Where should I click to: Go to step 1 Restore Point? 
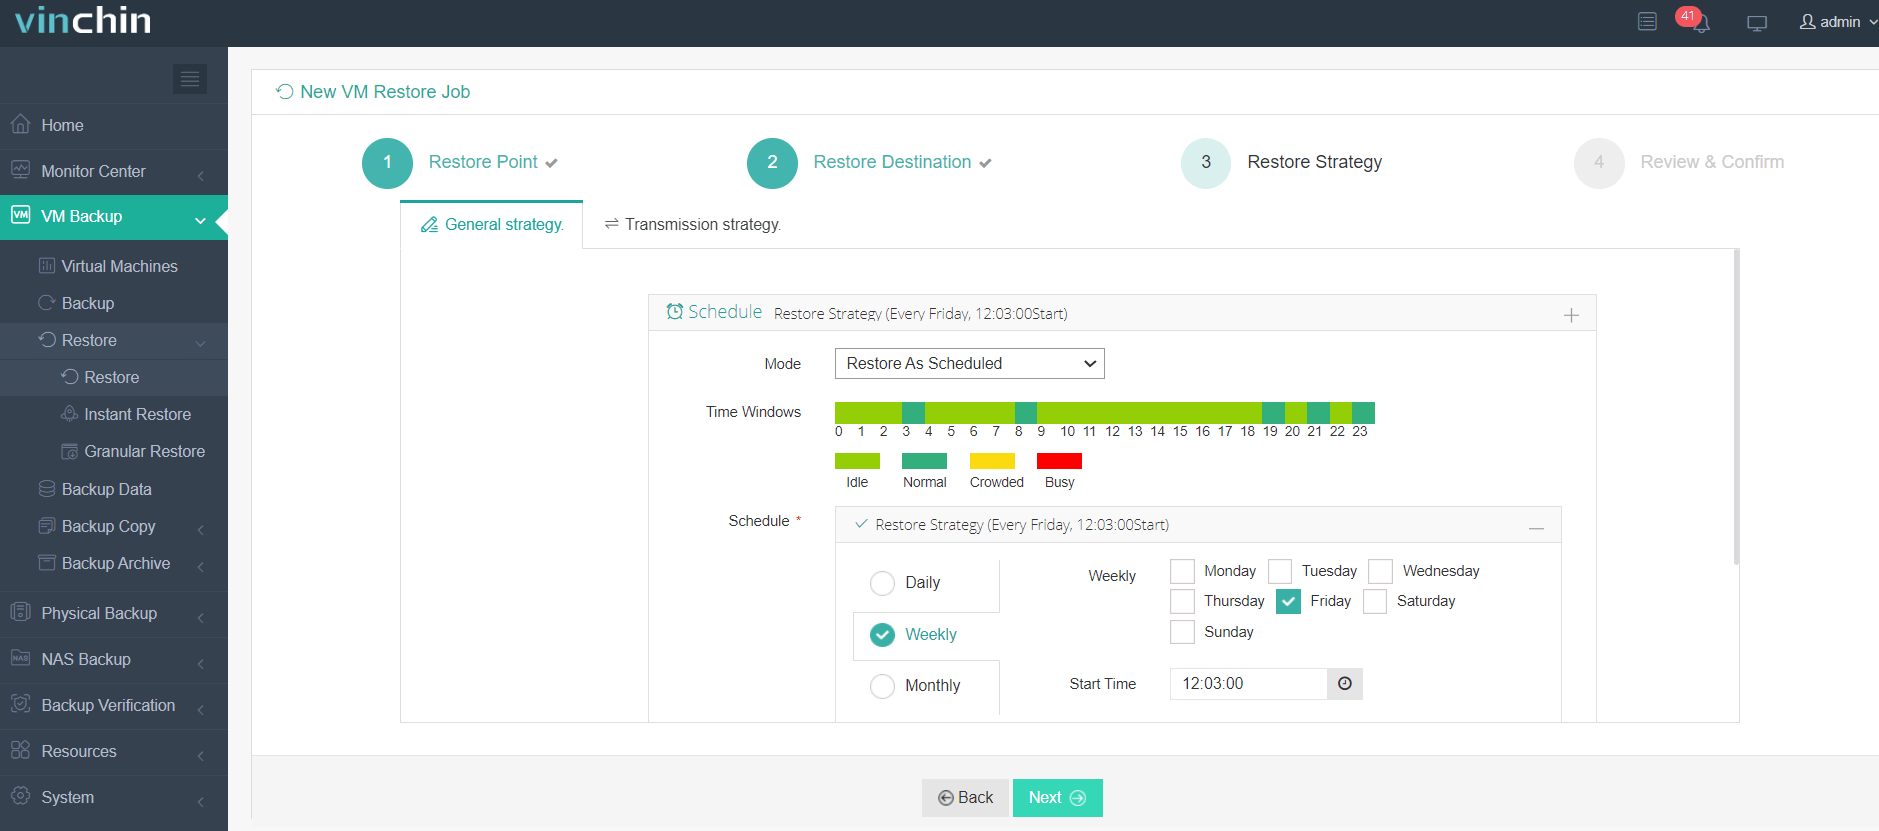[x=460, y=162]
